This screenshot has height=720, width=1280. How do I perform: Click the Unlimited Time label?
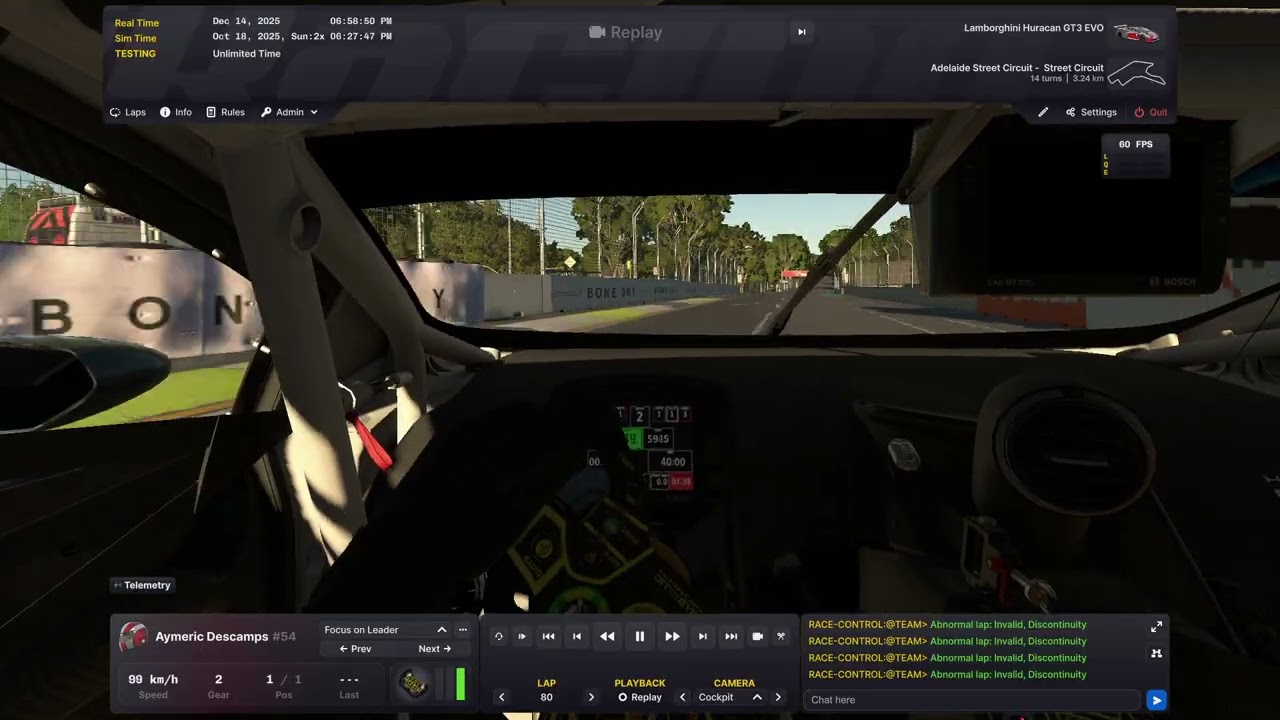[246, 54]
